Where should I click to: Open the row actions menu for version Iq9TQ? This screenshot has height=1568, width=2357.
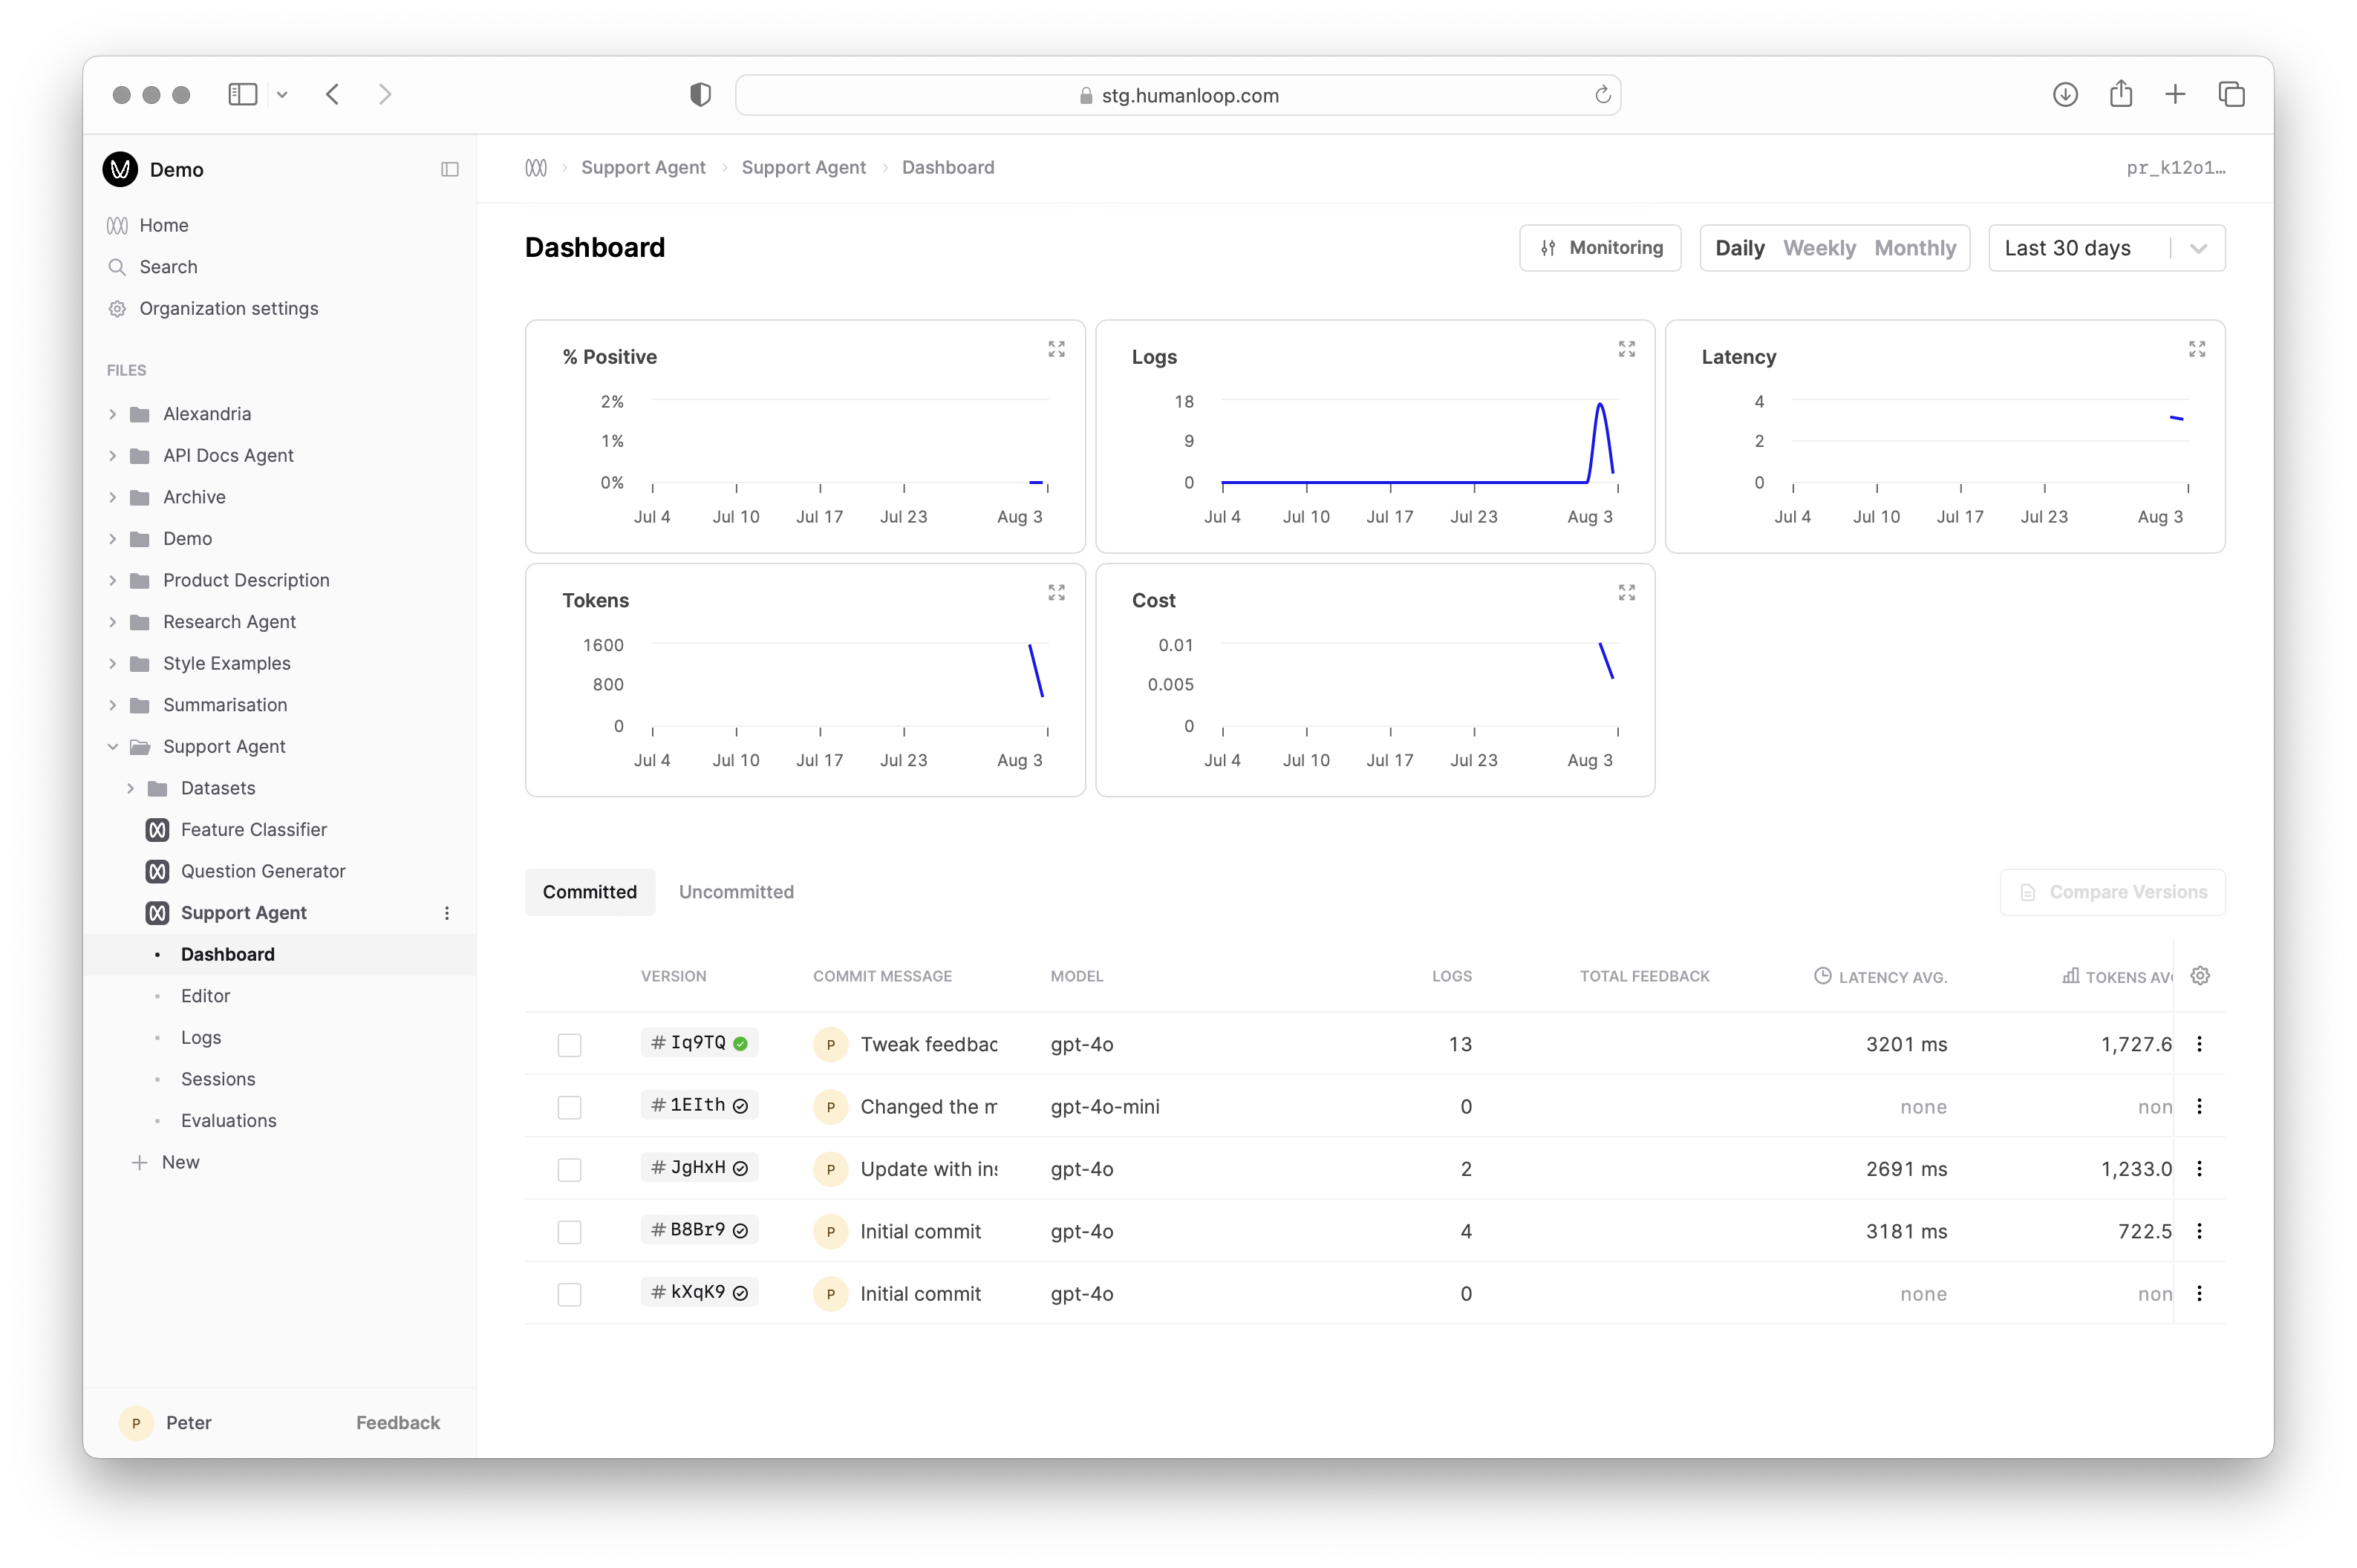pos(2199,1043)
